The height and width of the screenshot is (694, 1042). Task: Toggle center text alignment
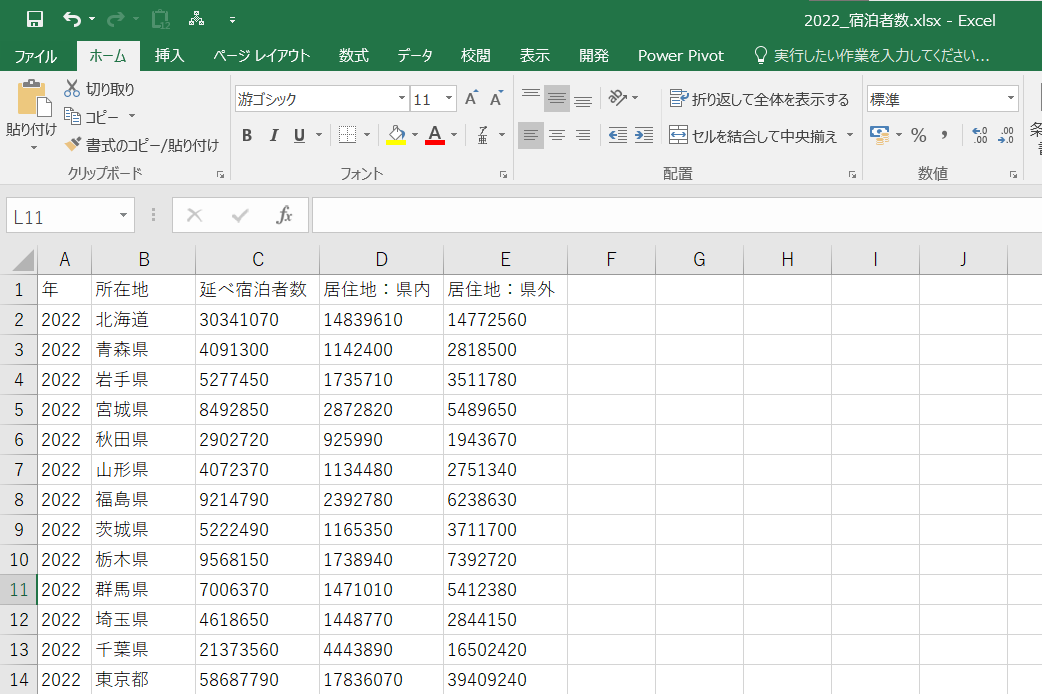point(556,135)
